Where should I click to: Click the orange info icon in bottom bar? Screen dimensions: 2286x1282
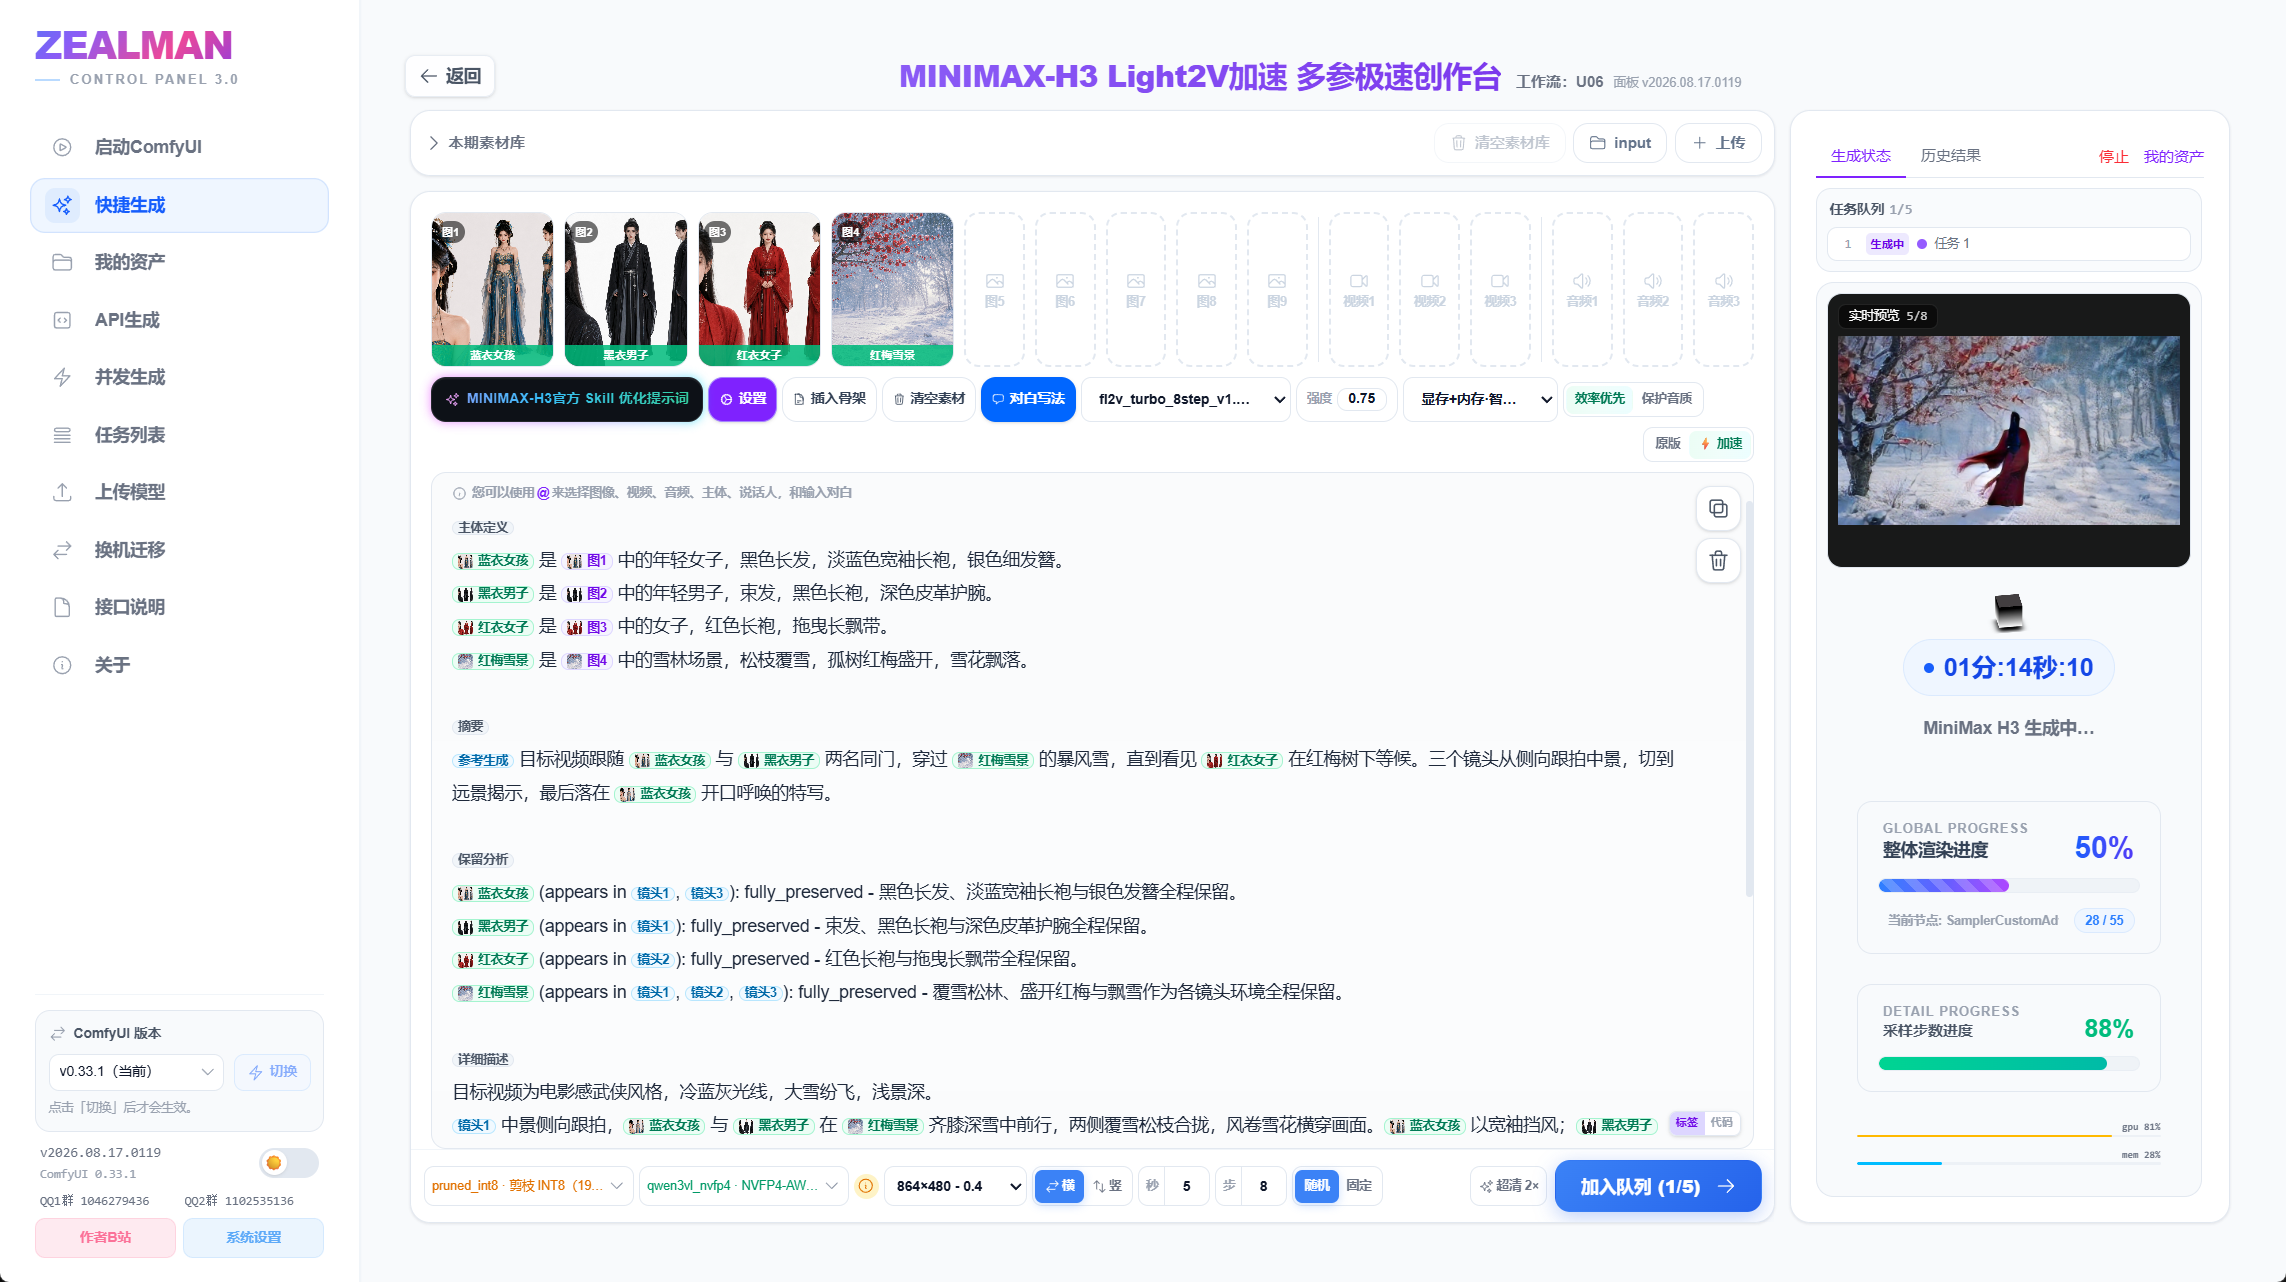click(866, 1186)
